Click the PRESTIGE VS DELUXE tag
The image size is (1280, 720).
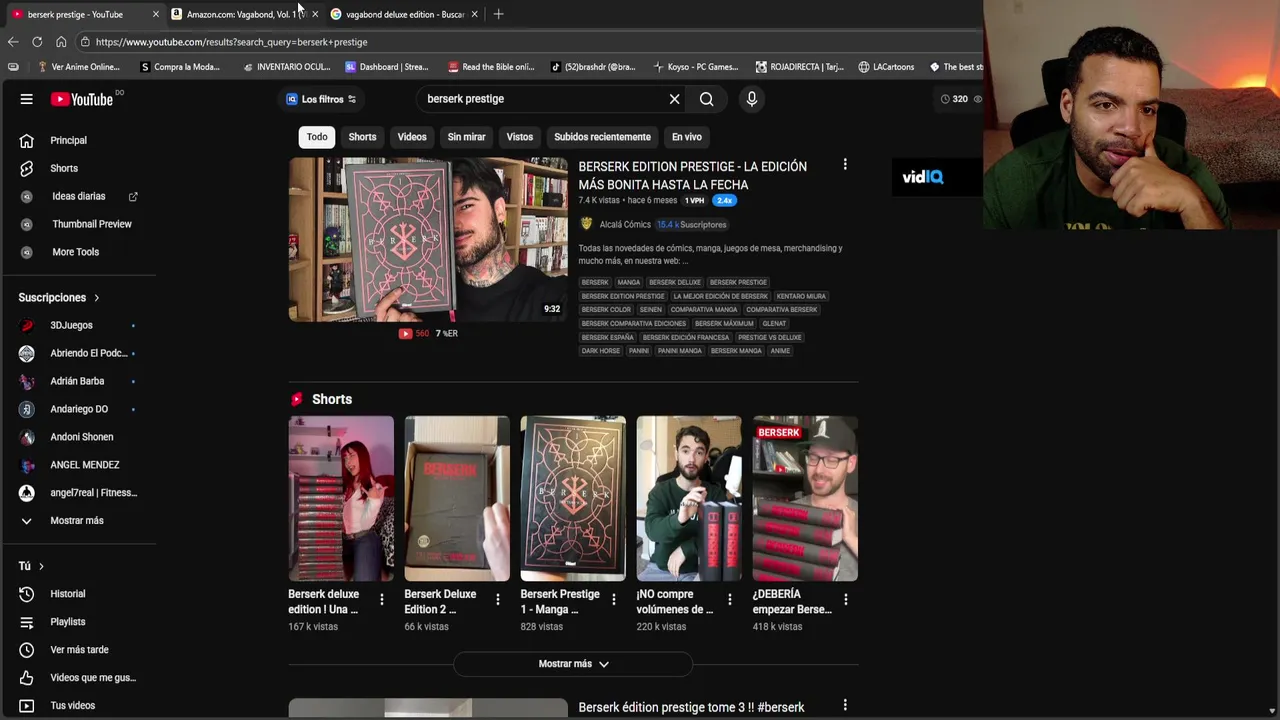click(770, 338)
